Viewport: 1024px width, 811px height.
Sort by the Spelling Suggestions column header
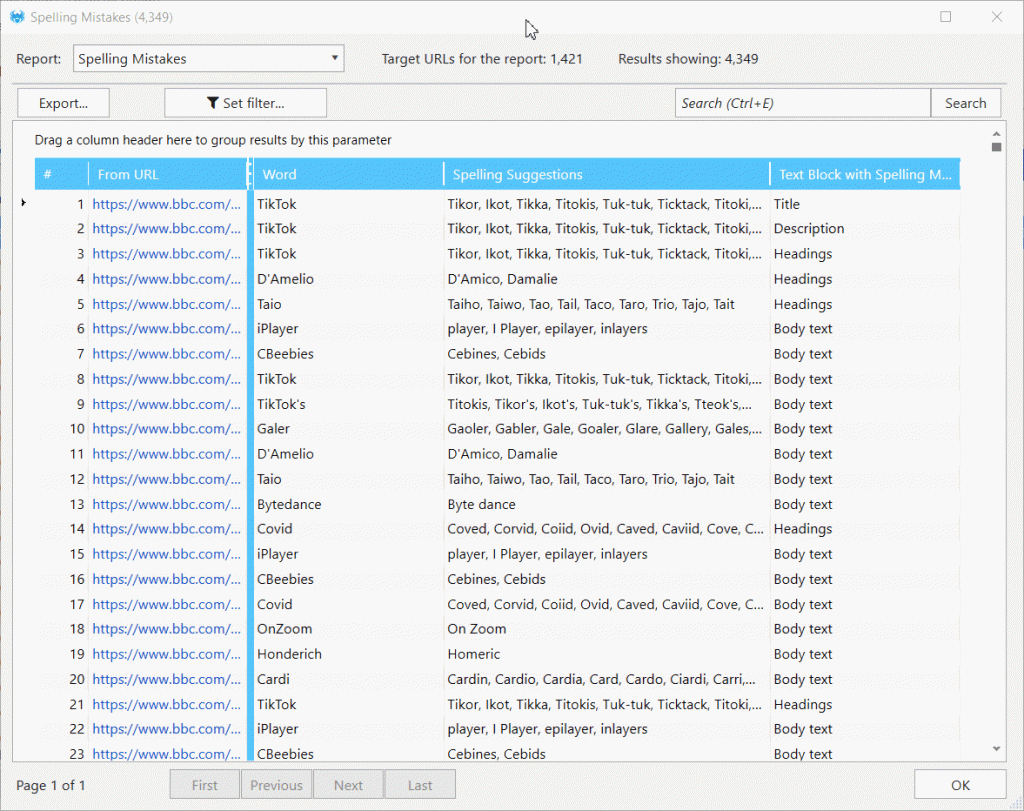tap(607, 174)
